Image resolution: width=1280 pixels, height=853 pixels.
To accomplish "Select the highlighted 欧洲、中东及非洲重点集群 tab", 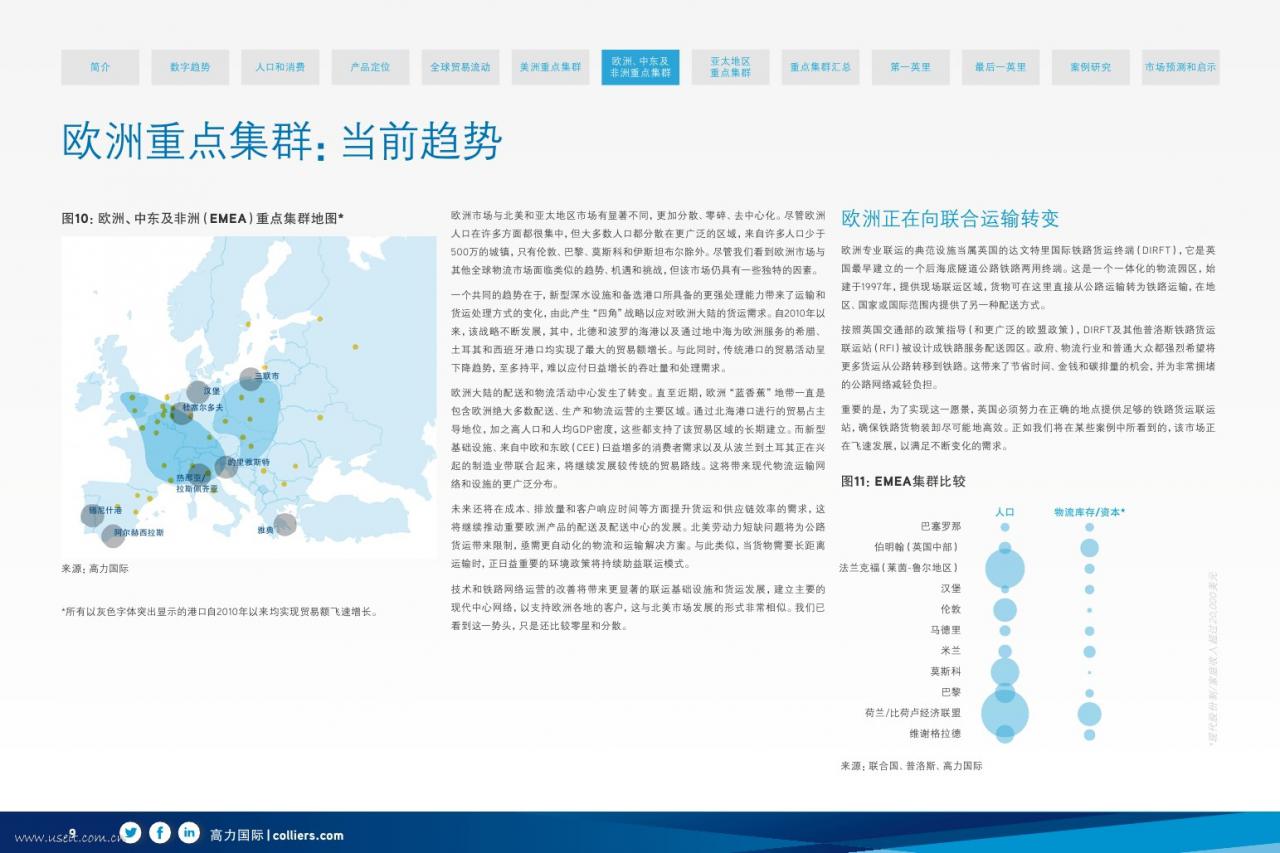I will [x=640, y=67].
